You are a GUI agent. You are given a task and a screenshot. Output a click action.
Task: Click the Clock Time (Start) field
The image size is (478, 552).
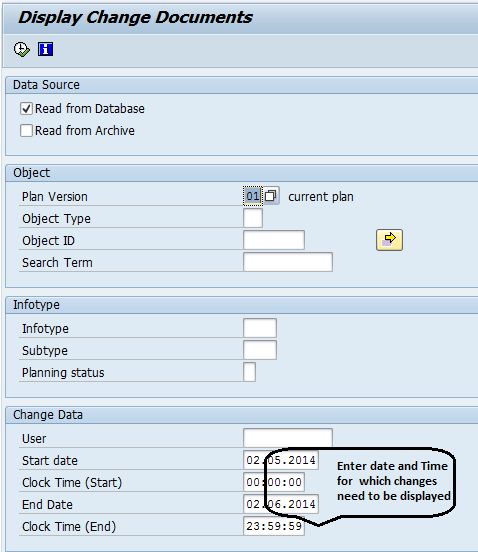[x=274, y=482]
